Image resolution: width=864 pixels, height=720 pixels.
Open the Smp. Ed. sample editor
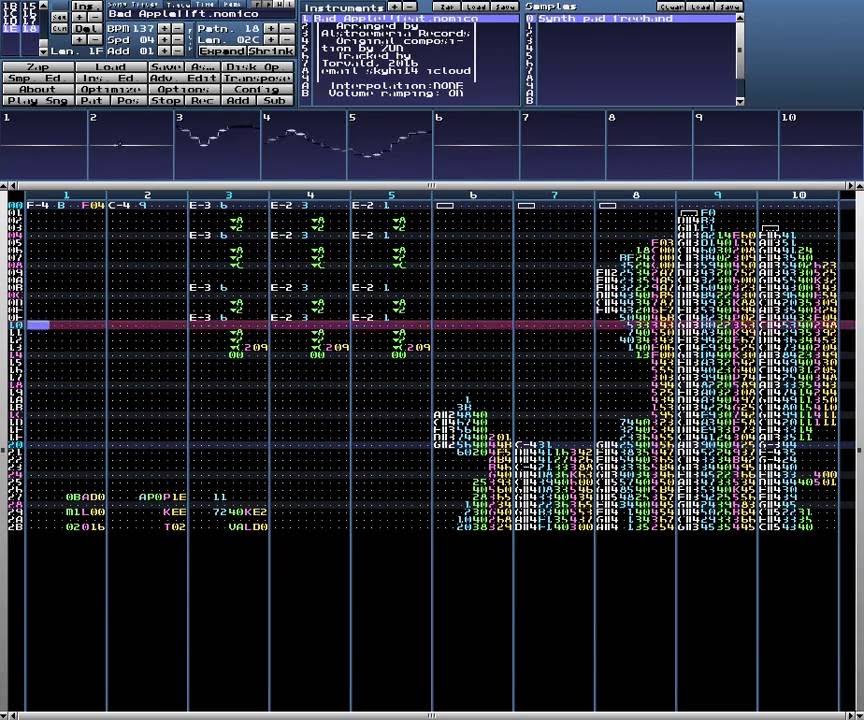pos(38,78)
